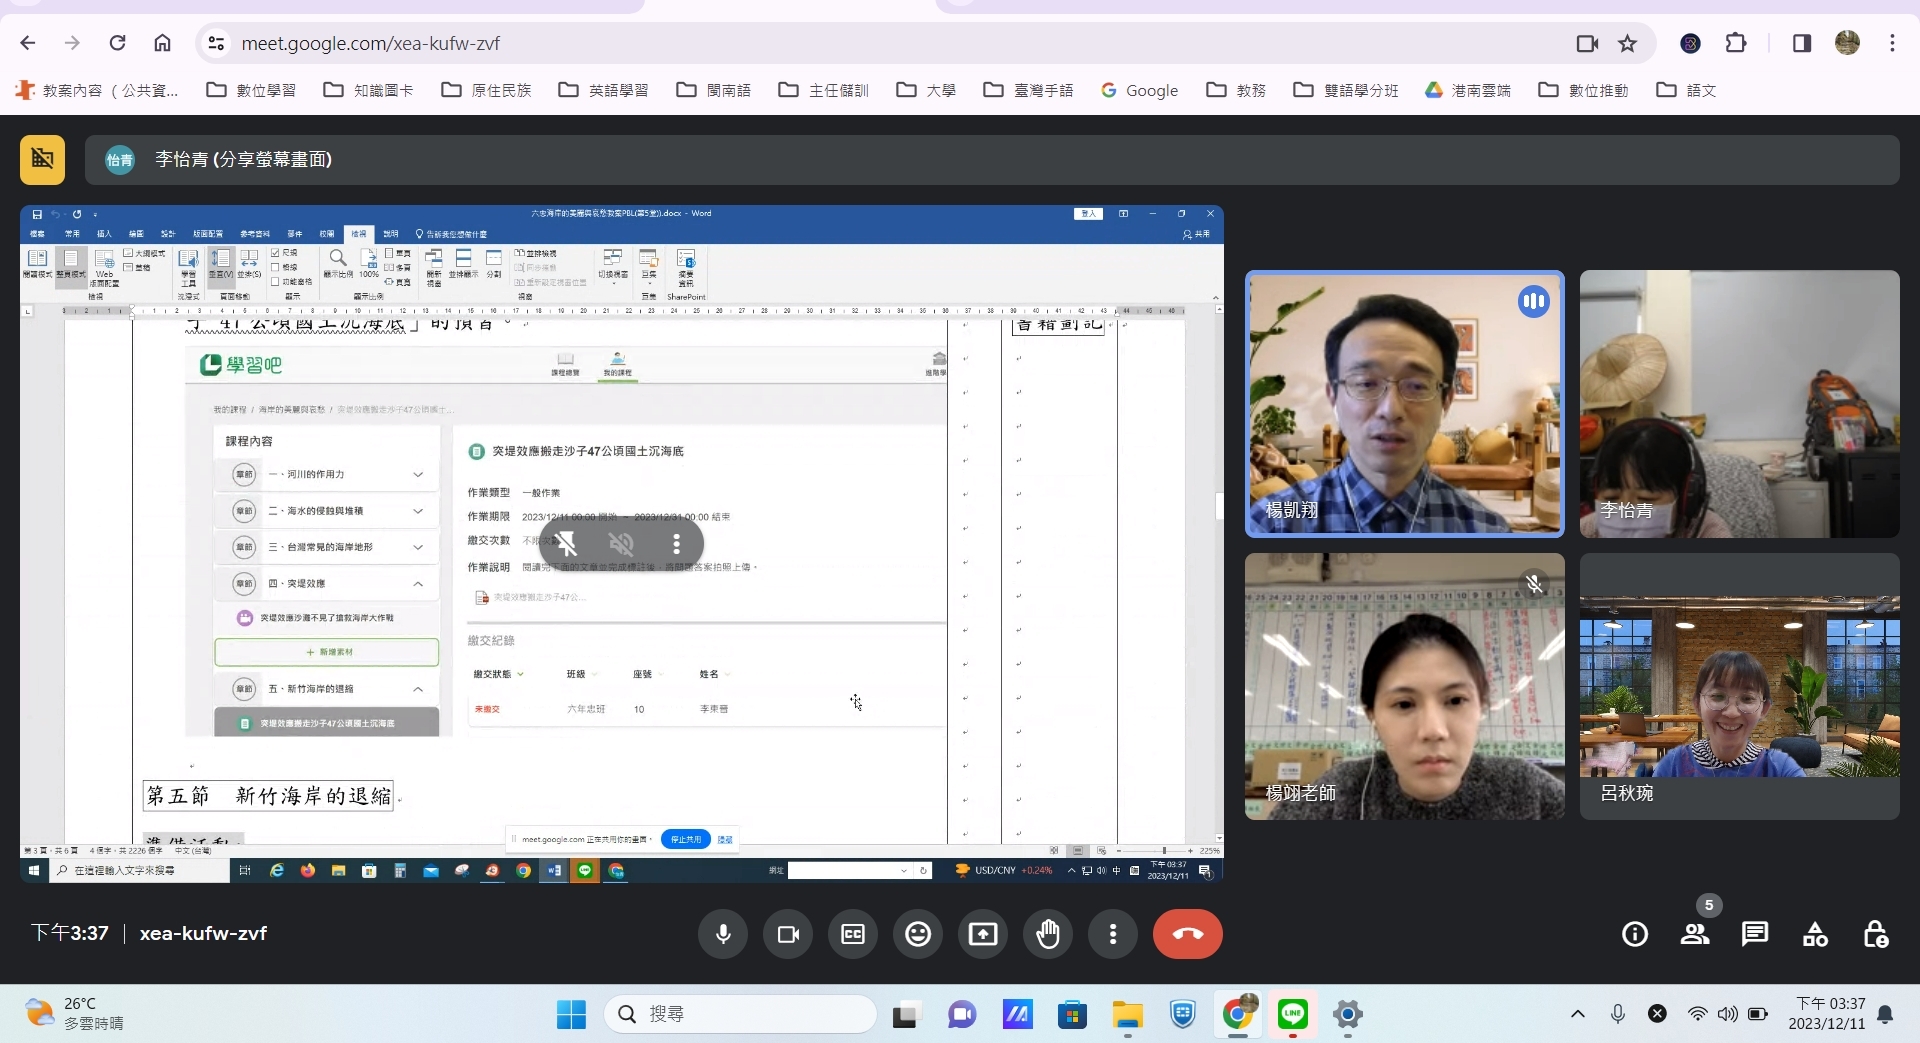The height and width of the screenshot is (1043, 1920).
Task: Open the 英語學習 bookmarks folder
Action: 604,90
